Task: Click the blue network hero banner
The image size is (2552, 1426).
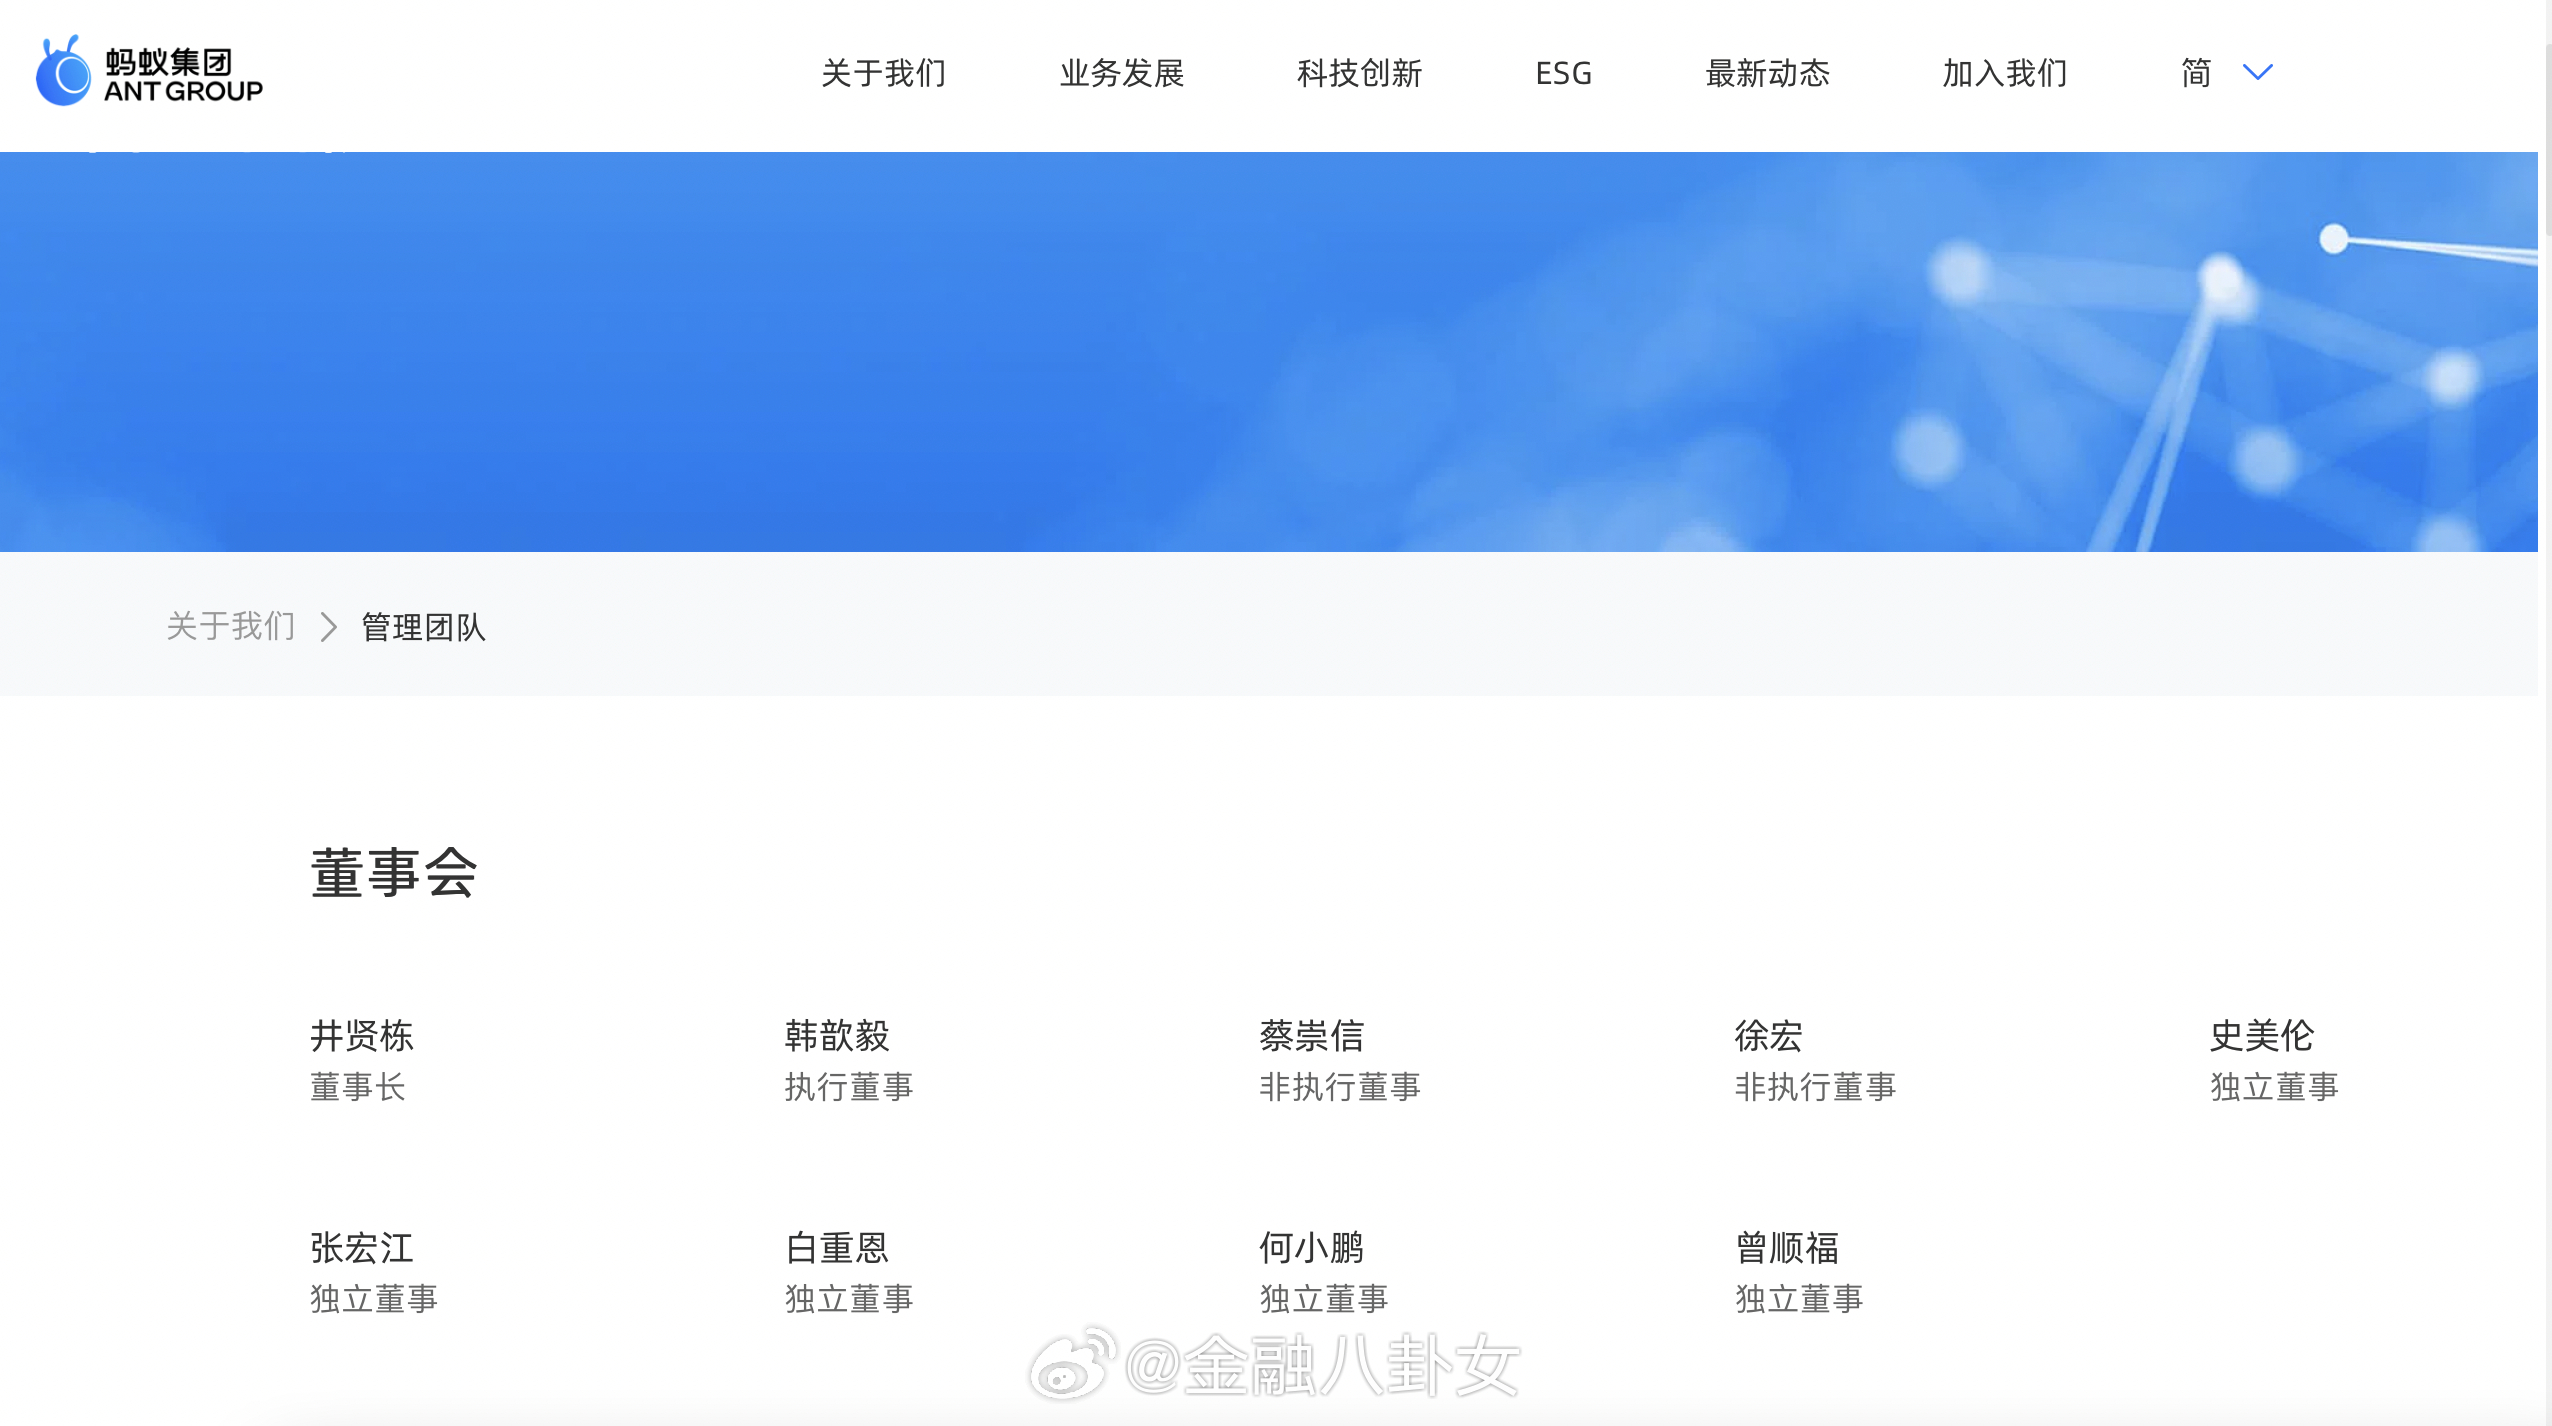Action: click(x=1268, y=351)
